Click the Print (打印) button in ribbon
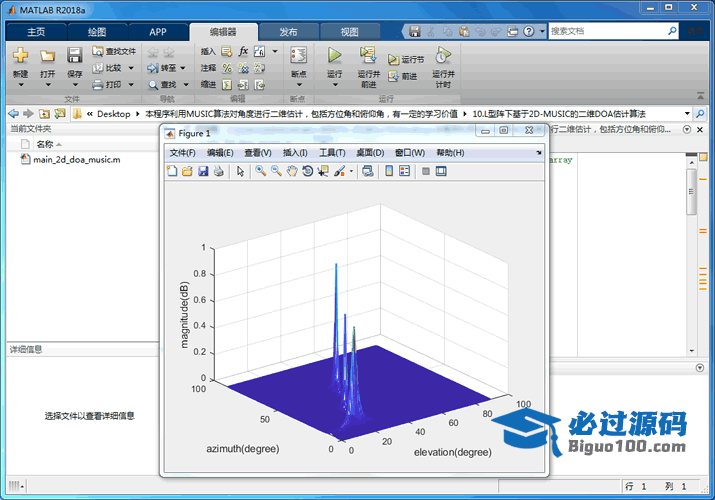Image resolution: width=715 pixels, height=500 pixels. tap(107, 84)
